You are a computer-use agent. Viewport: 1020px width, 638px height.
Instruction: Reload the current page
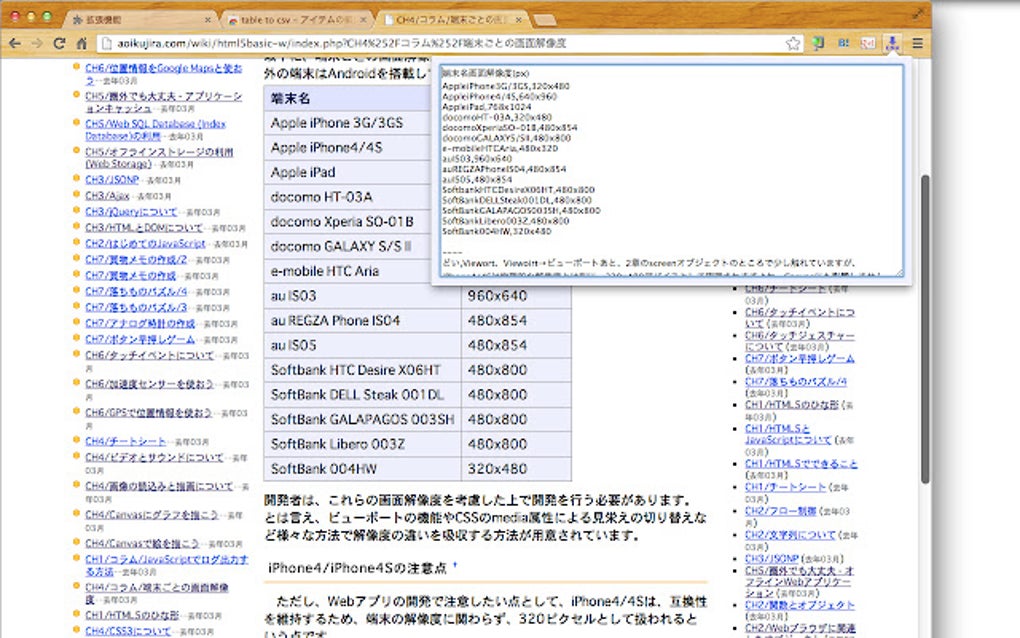pos(60,43)
